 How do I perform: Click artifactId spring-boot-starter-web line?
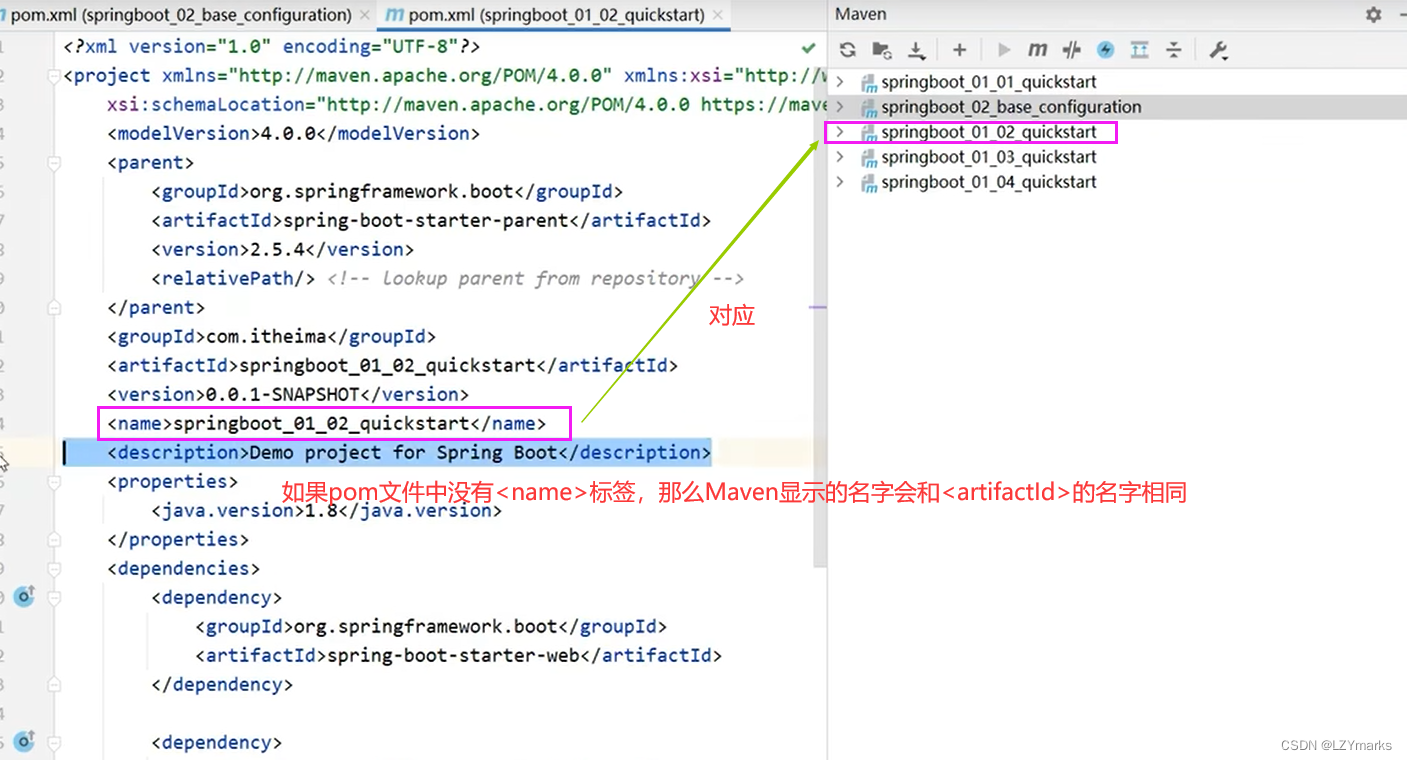click(458, 655)
